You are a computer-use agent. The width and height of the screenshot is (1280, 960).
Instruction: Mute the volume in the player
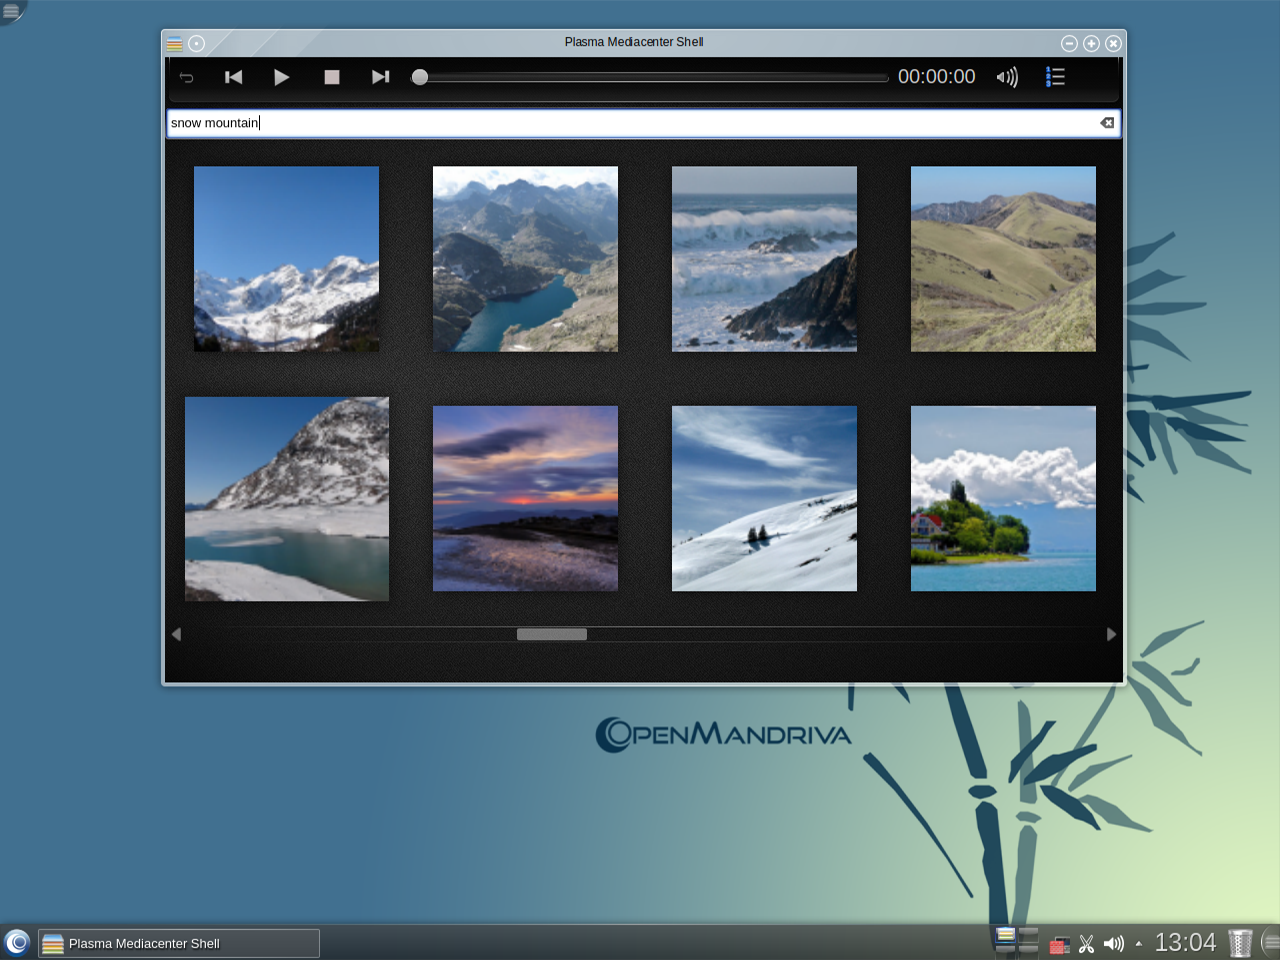[1007, 77]
